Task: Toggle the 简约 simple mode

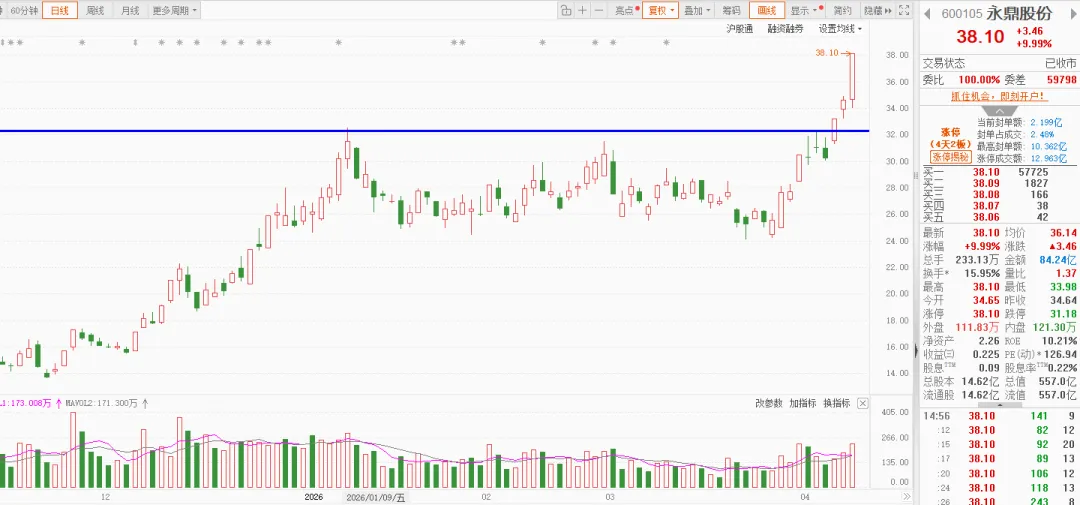Action: point(842,10)
